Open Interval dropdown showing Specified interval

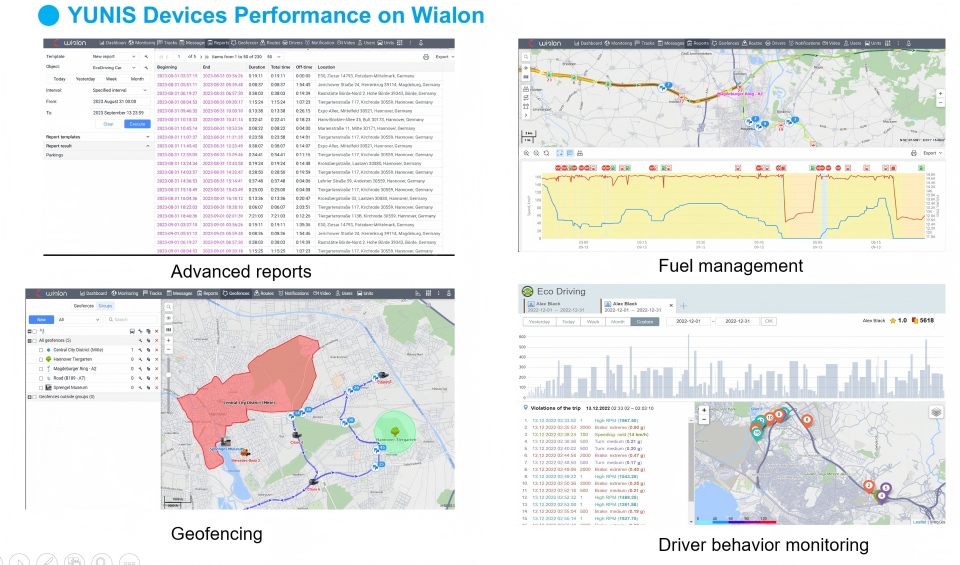(121, 90)
